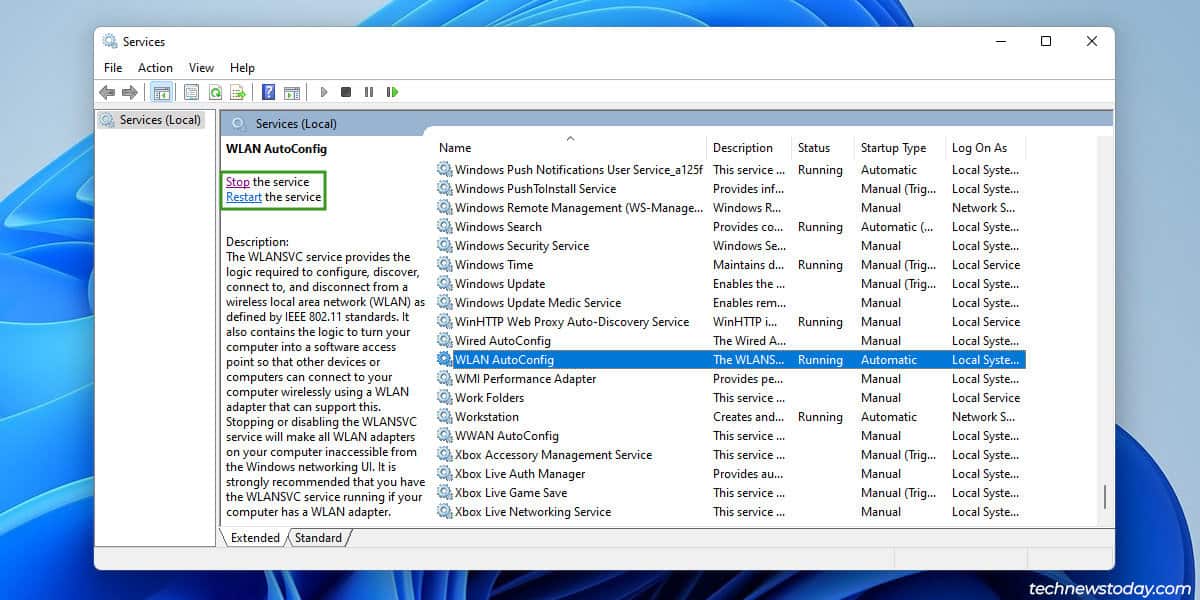
Task: Click the Back arrow in toolbar
Action: 107,92
